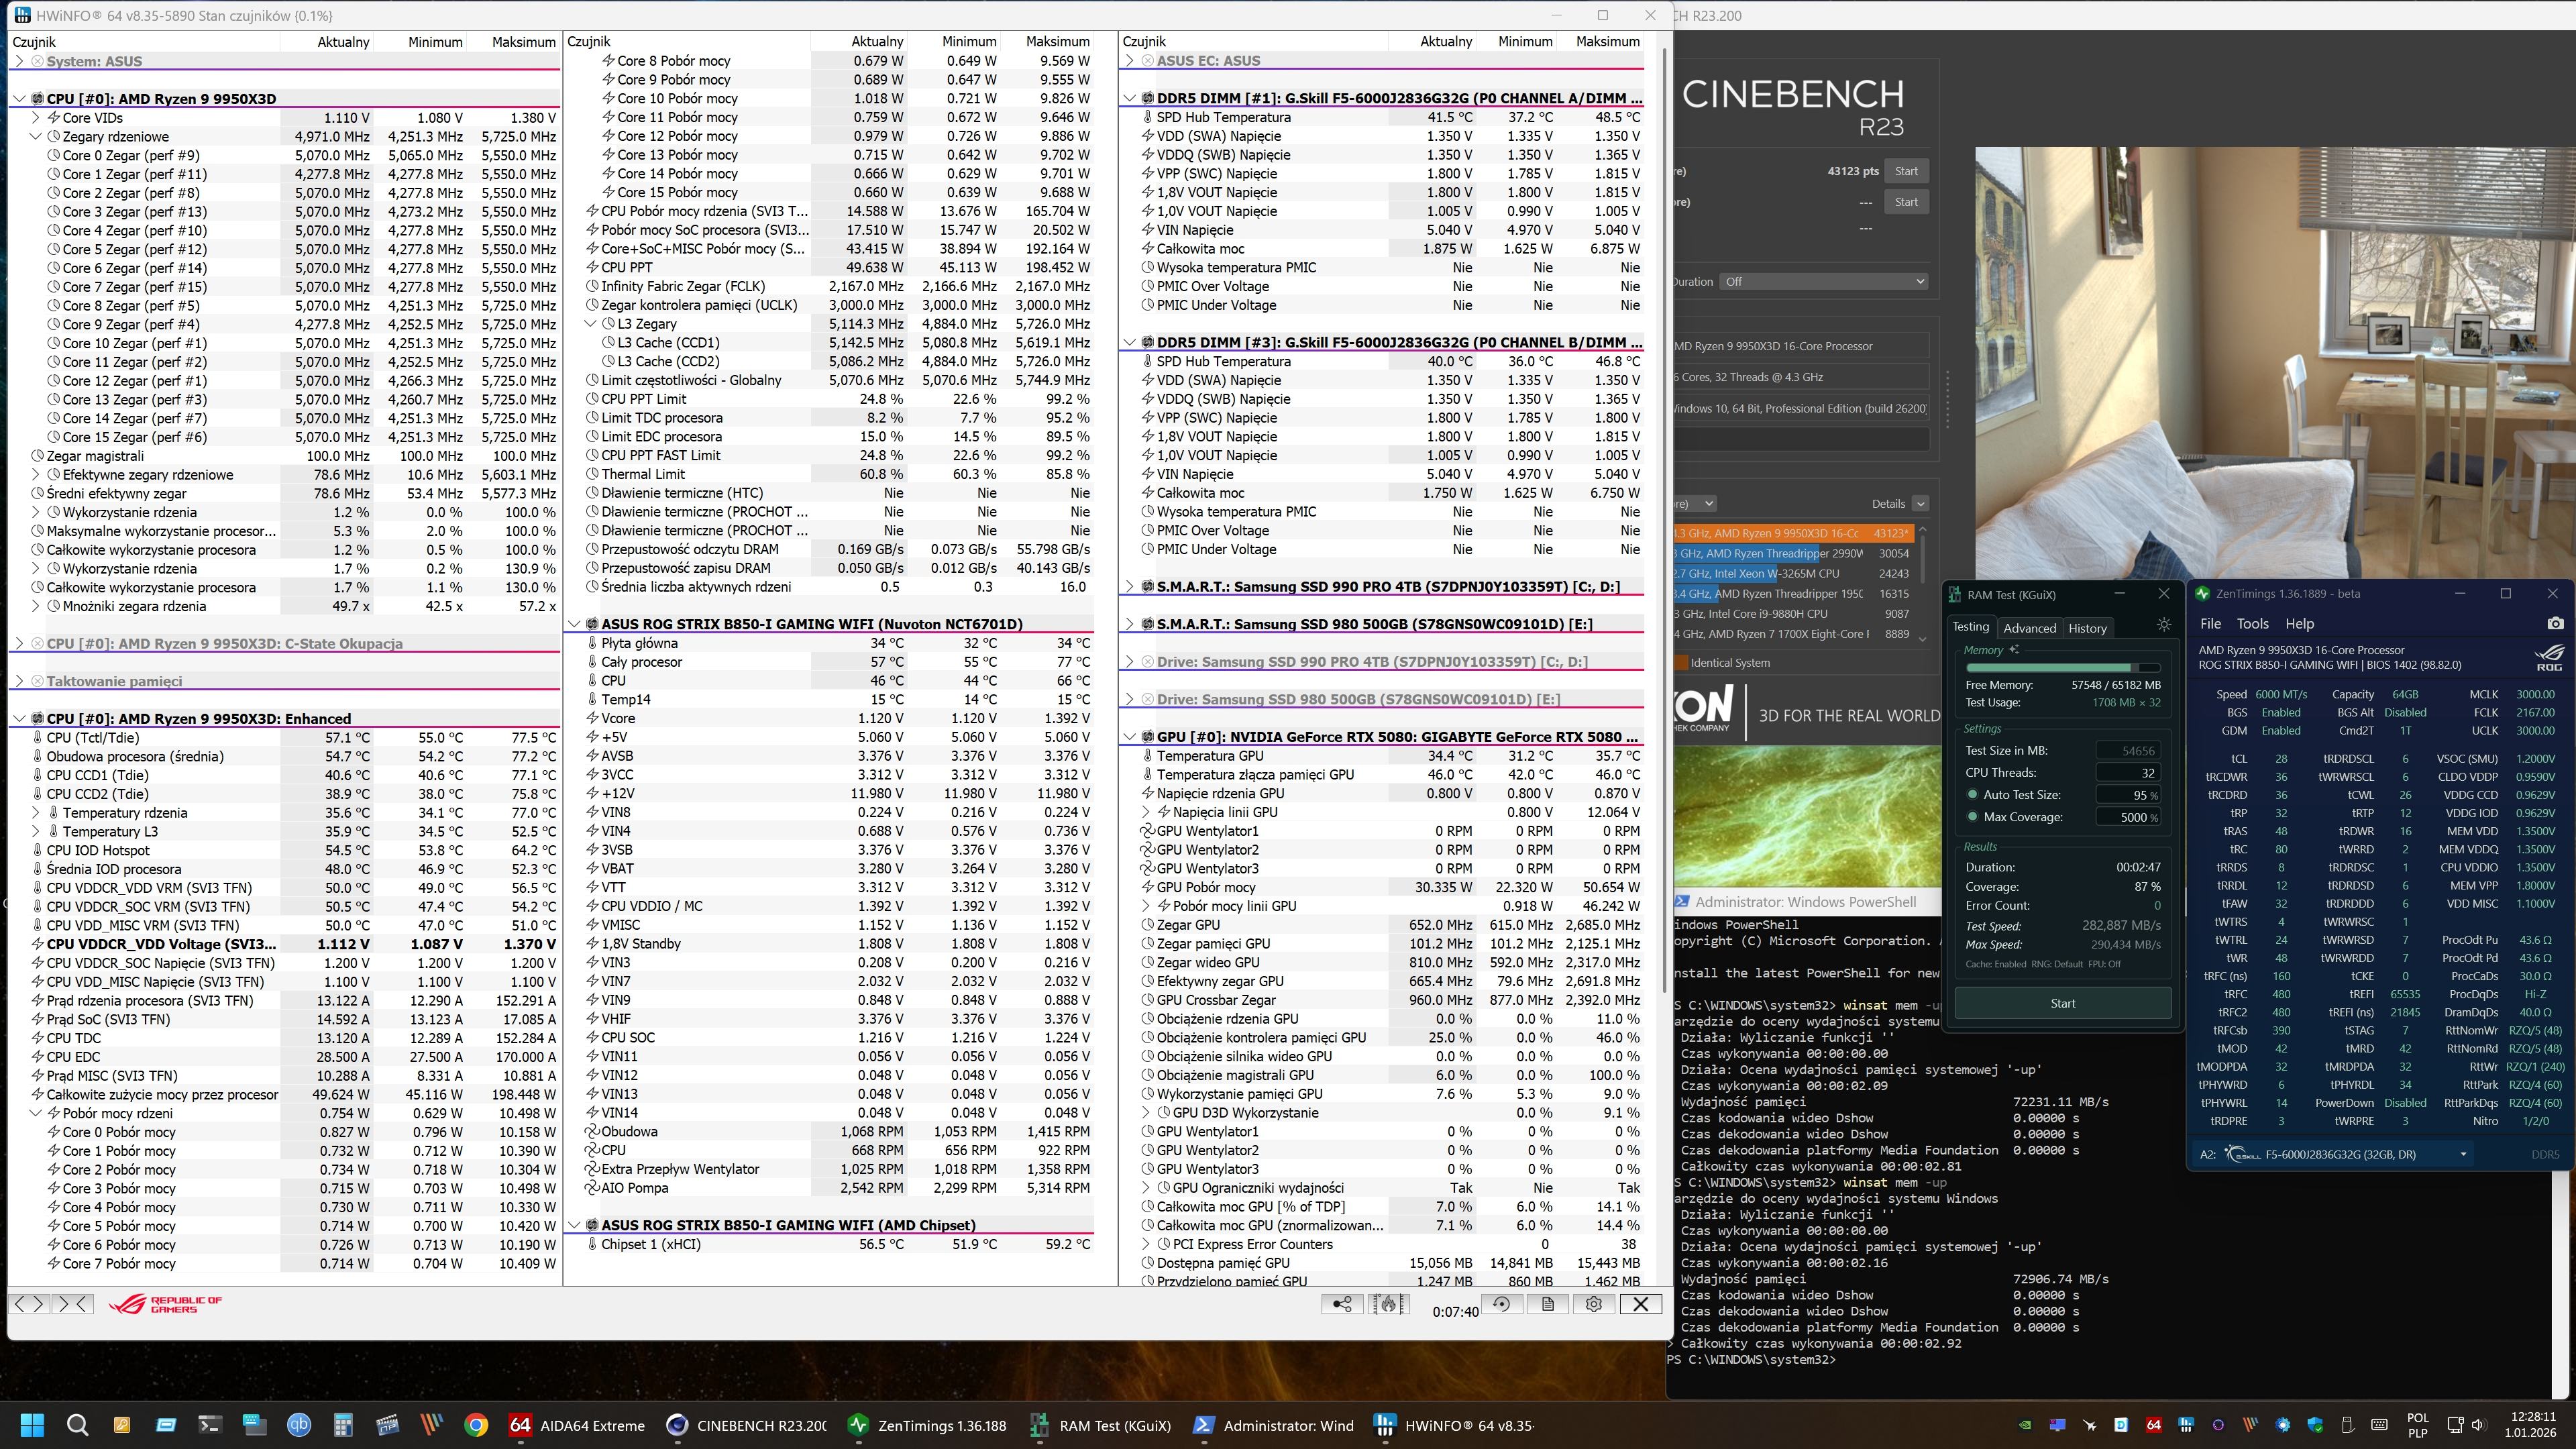
Task: Toggle the Max Coverage radio
Action: 1972,817
